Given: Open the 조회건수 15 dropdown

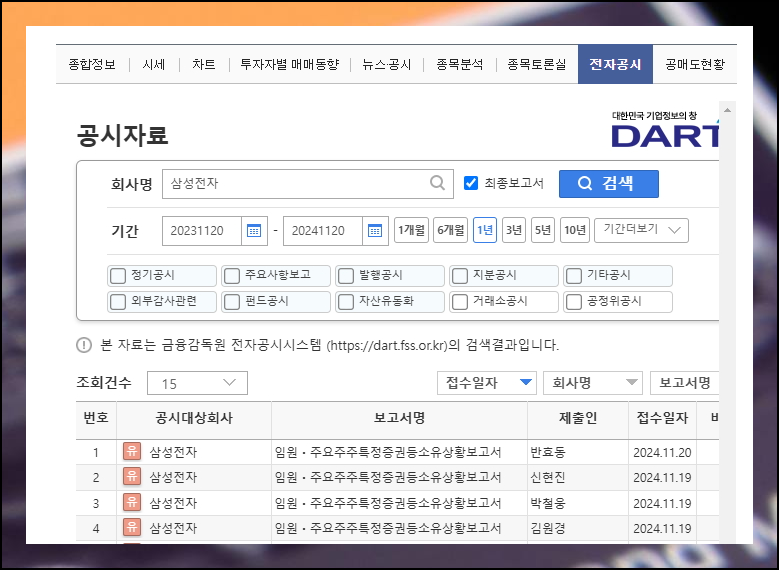Looking at the screenshot, I should click(197, 383).
